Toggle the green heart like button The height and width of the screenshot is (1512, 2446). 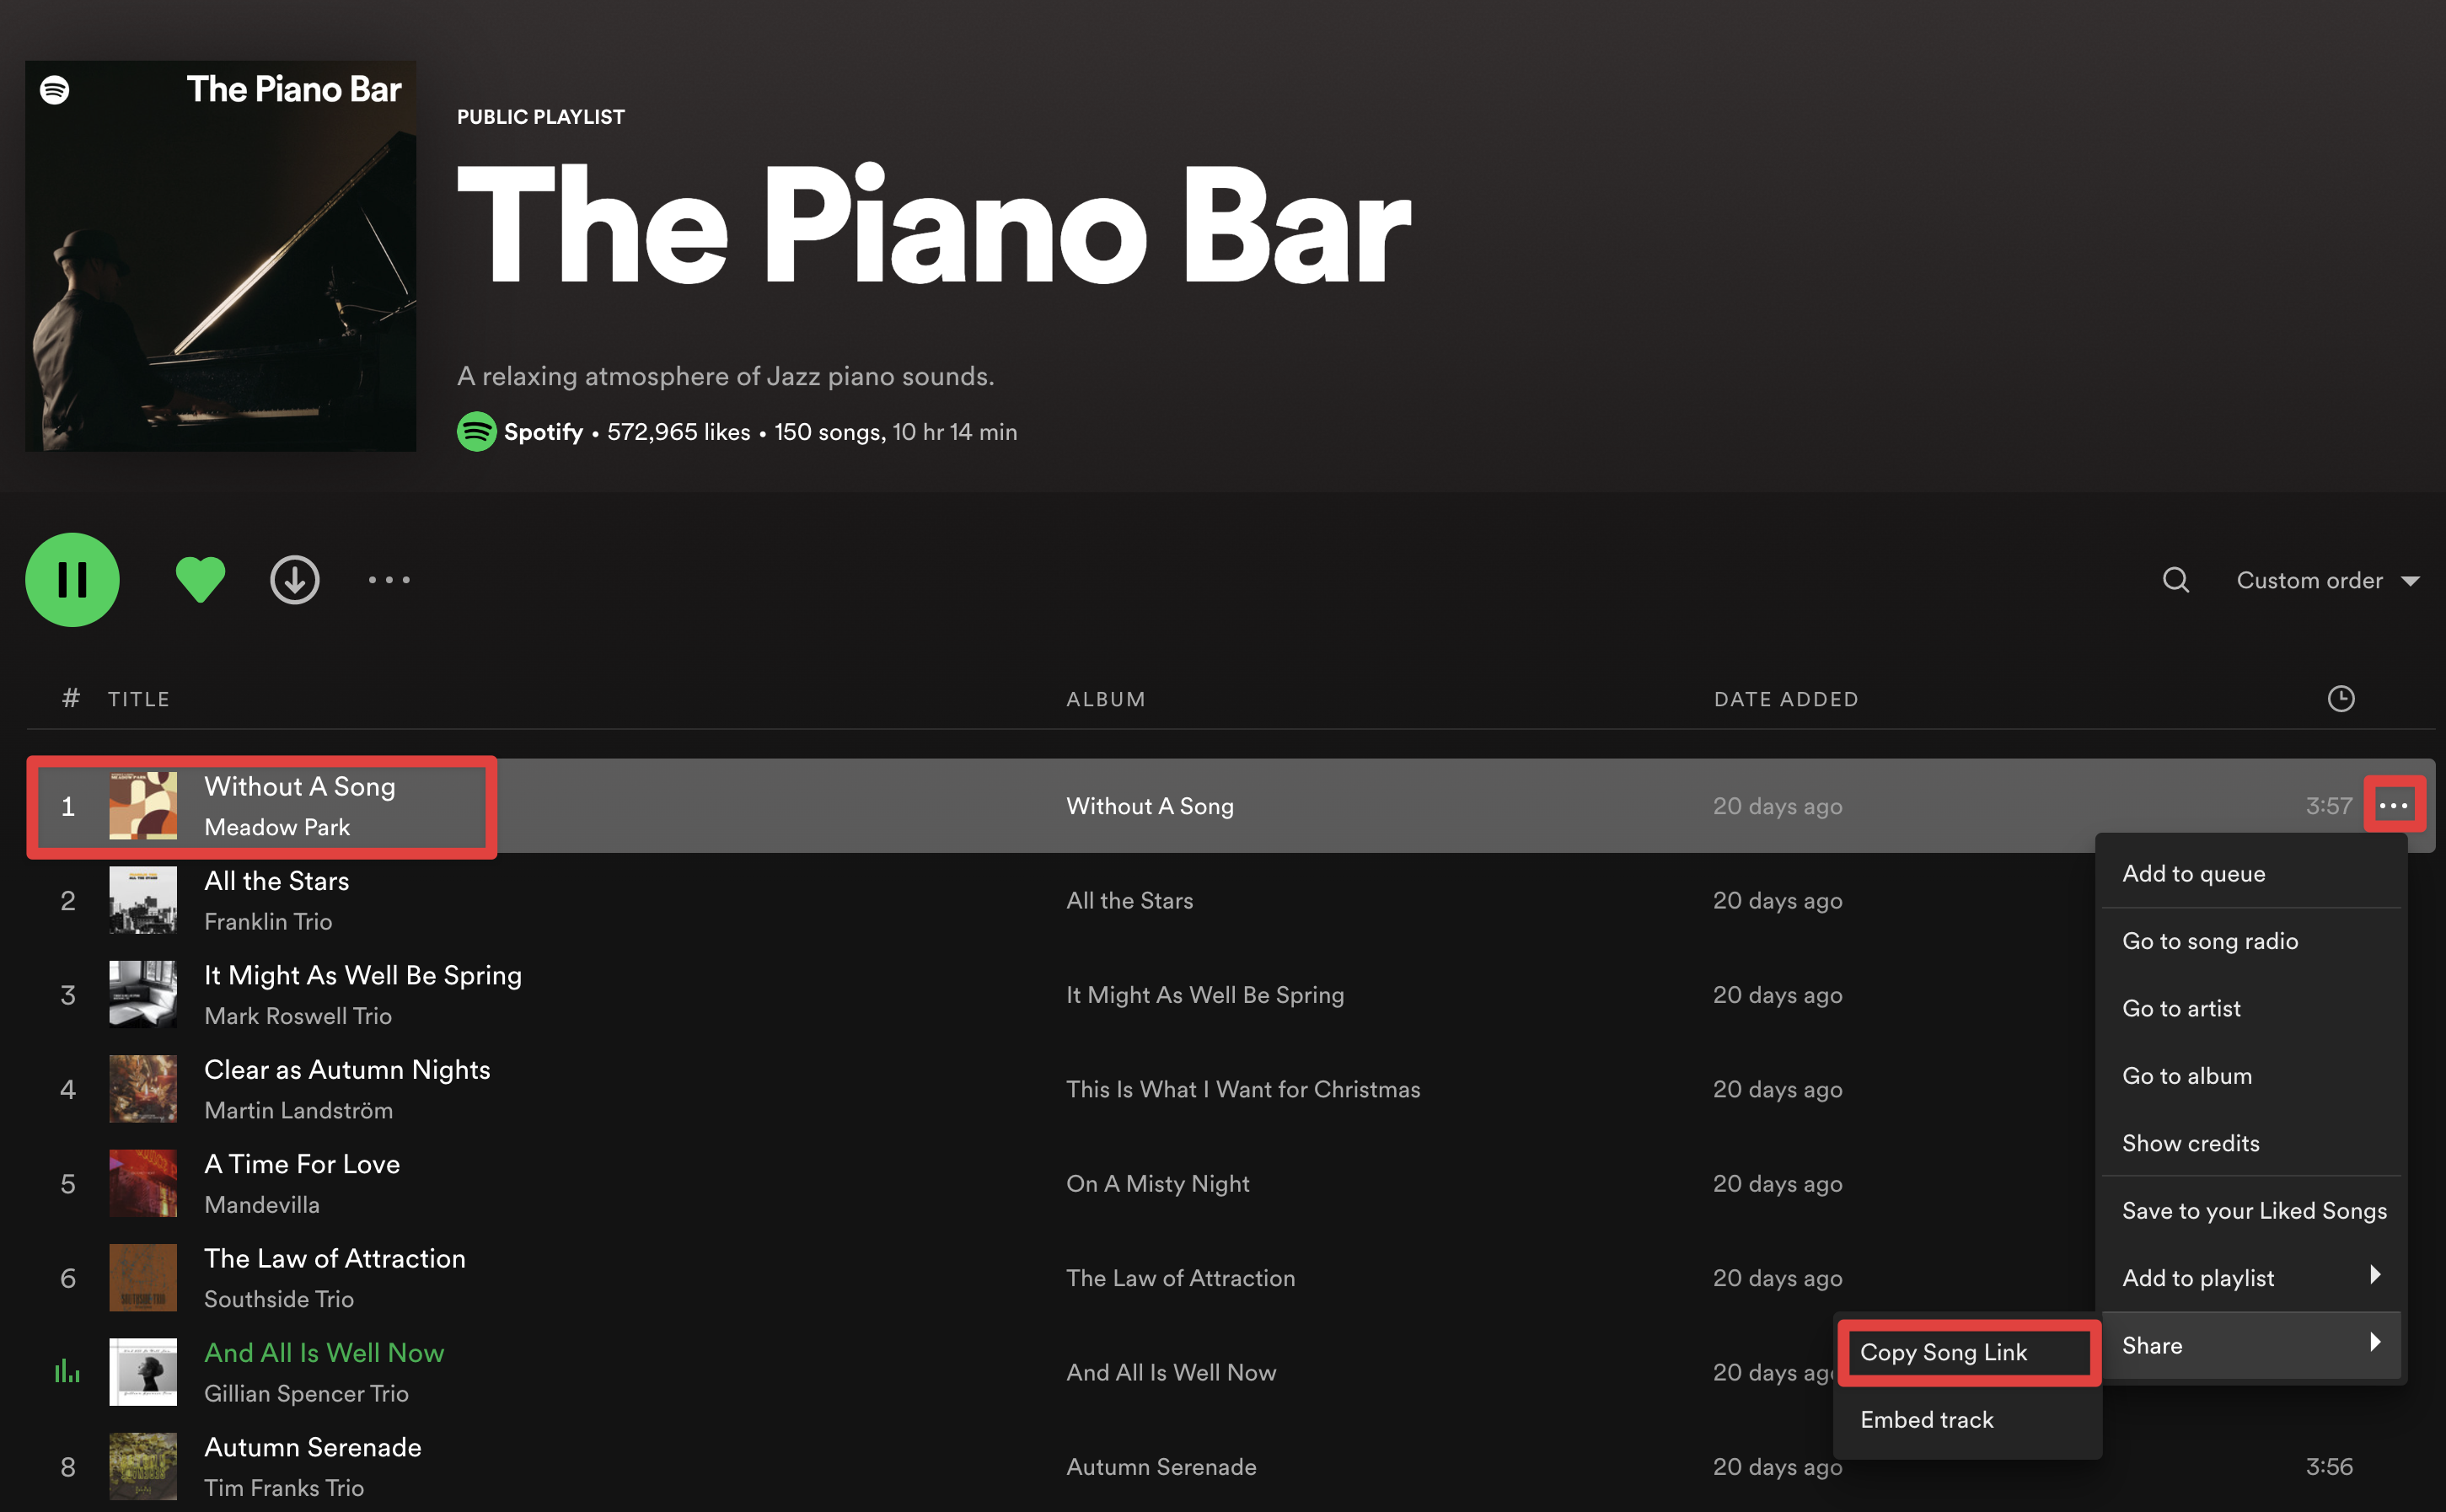click(x=200, y=580)
